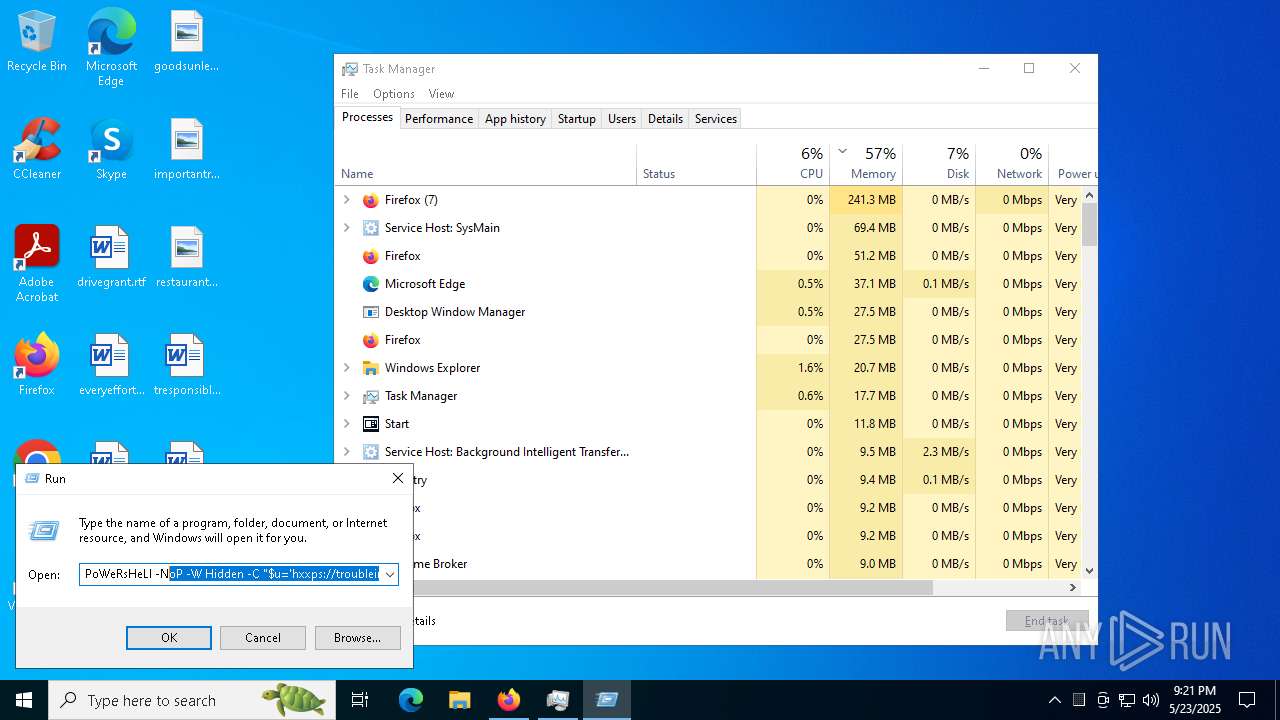The height and width of the screenshot is (720, 1280).
Task: Switch to the Services tab
Action: [716, 119]
